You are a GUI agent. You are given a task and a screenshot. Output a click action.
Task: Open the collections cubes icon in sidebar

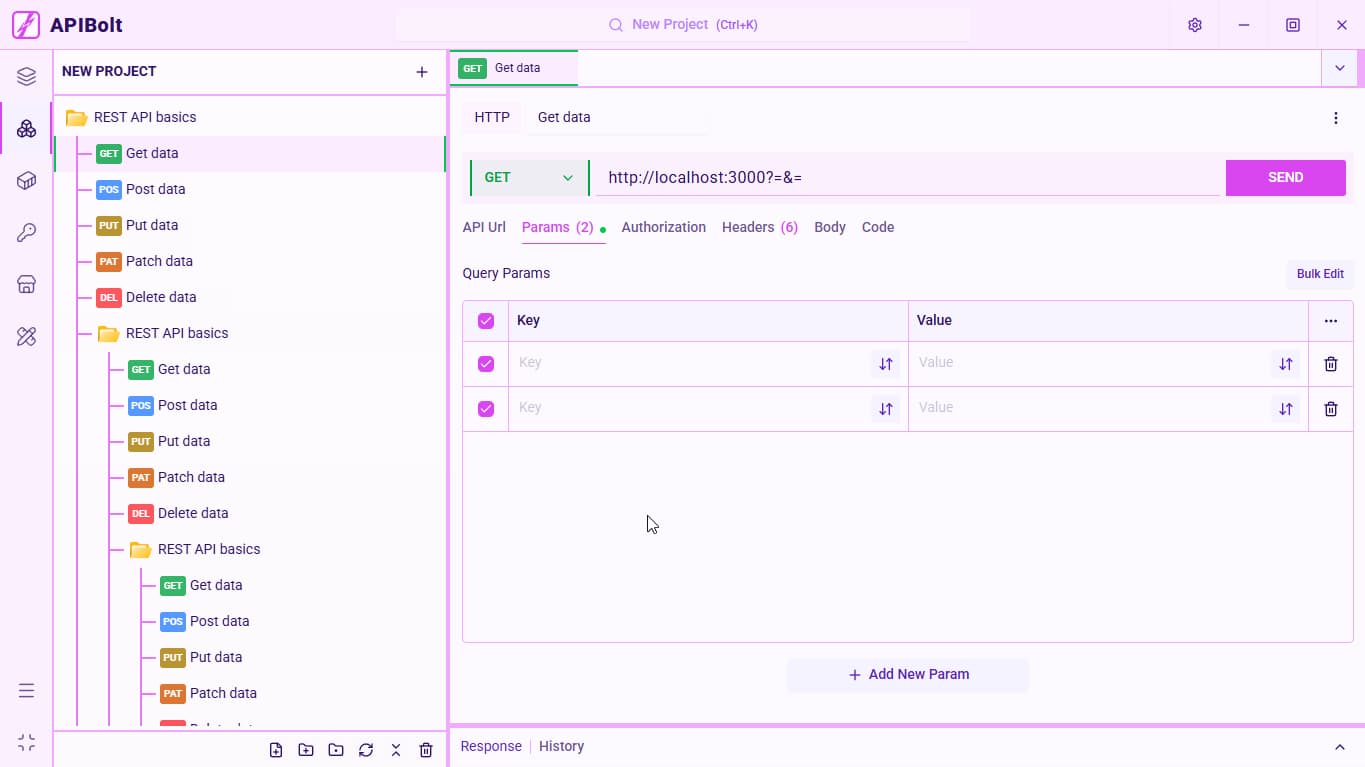27,128
